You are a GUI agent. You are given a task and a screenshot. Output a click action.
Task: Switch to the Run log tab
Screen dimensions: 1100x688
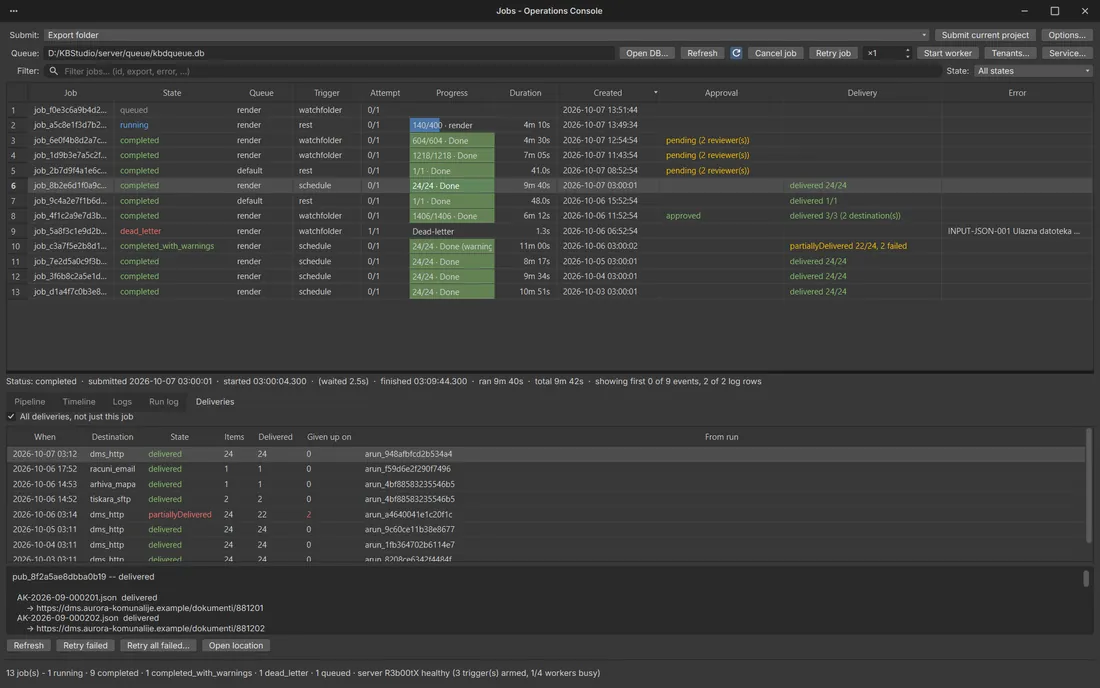click(x=163, y=402)
